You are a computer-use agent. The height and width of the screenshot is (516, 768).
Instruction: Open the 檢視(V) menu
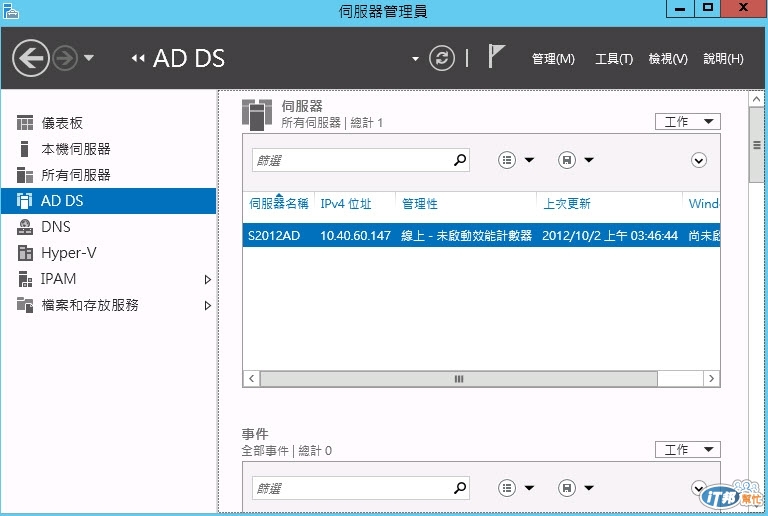(x=668, y=59)
